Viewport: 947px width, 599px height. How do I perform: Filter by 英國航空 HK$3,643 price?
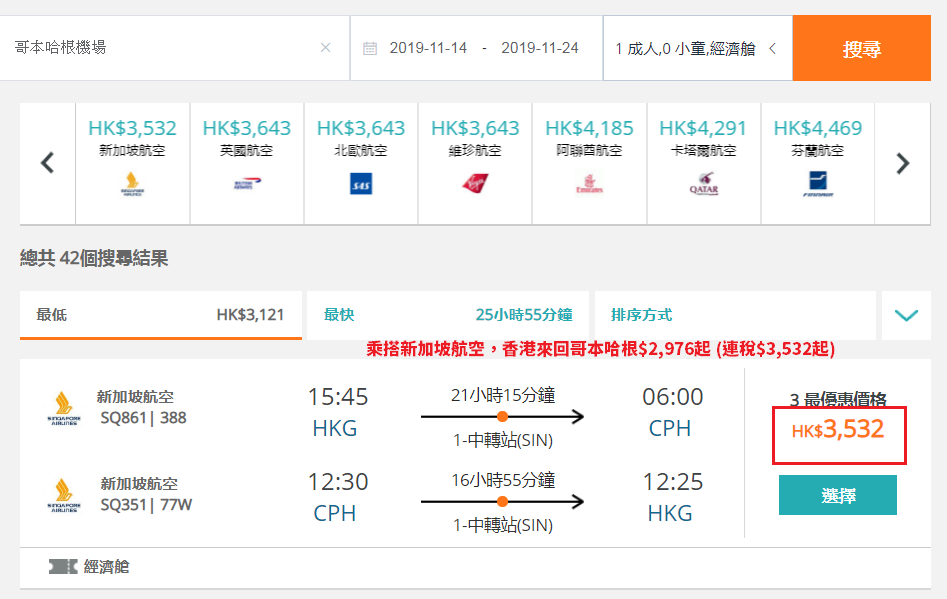246,164
